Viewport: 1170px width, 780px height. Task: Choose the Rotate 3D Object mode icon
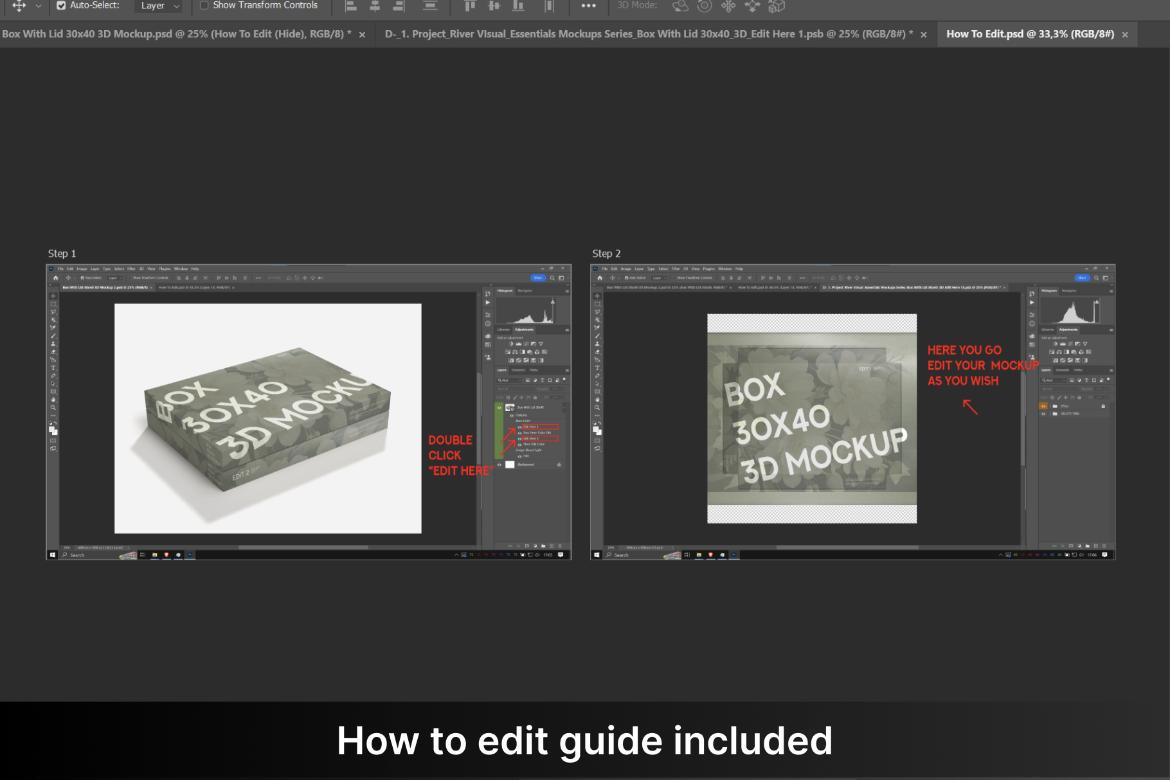680,6
